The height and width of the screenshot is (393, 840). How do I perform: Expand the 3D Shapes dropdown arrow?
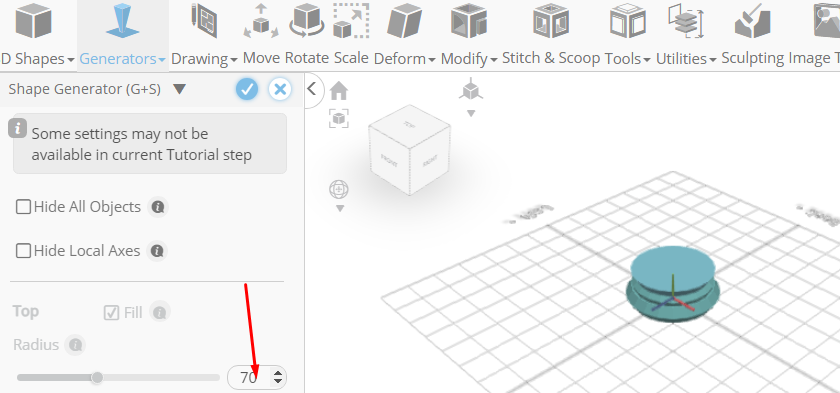pos(71,60)
